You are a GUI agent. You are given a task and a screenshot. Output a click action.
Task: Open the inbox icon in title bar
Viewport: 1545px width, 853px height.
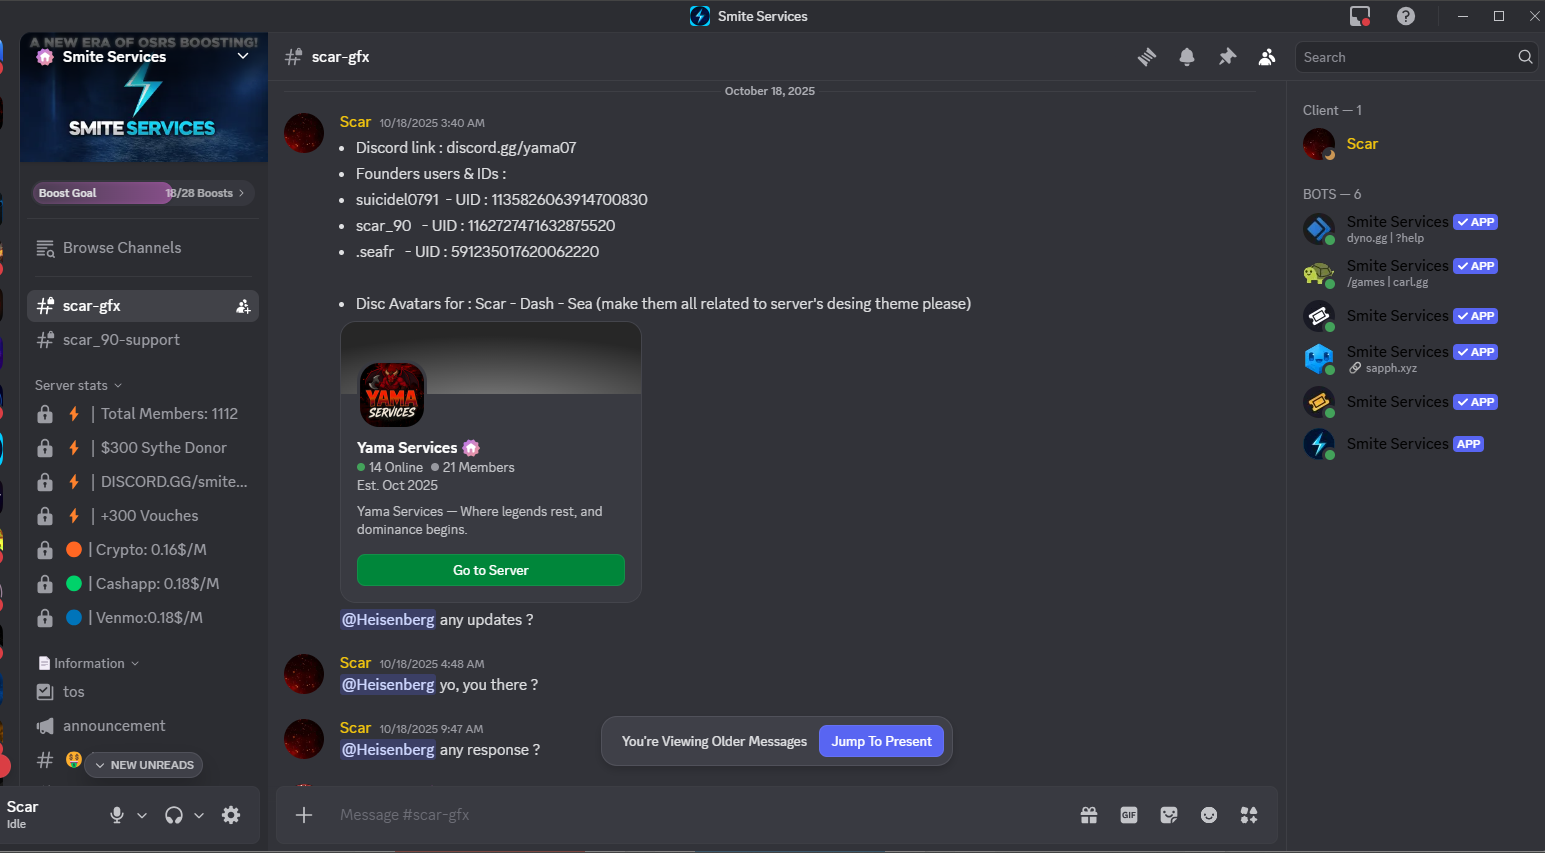point(1360,16)
